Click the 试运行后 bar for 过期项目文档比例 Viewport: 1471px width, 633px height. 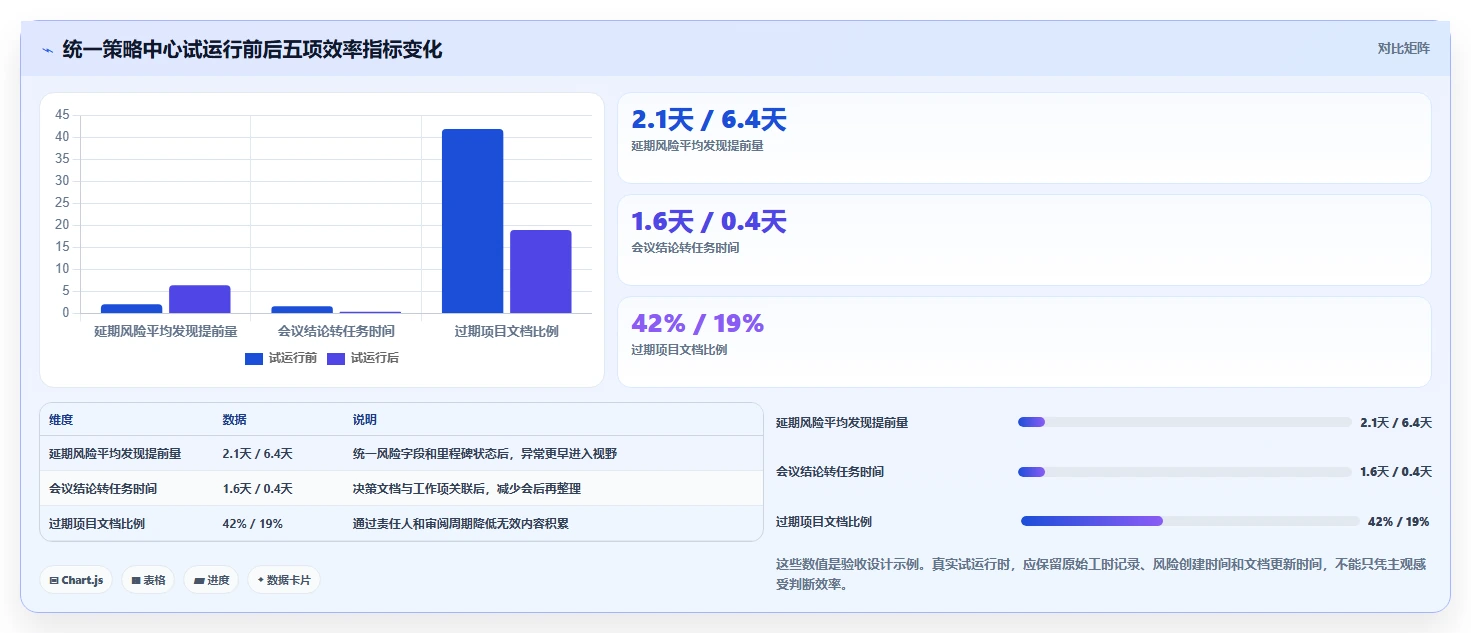point(541,272)
